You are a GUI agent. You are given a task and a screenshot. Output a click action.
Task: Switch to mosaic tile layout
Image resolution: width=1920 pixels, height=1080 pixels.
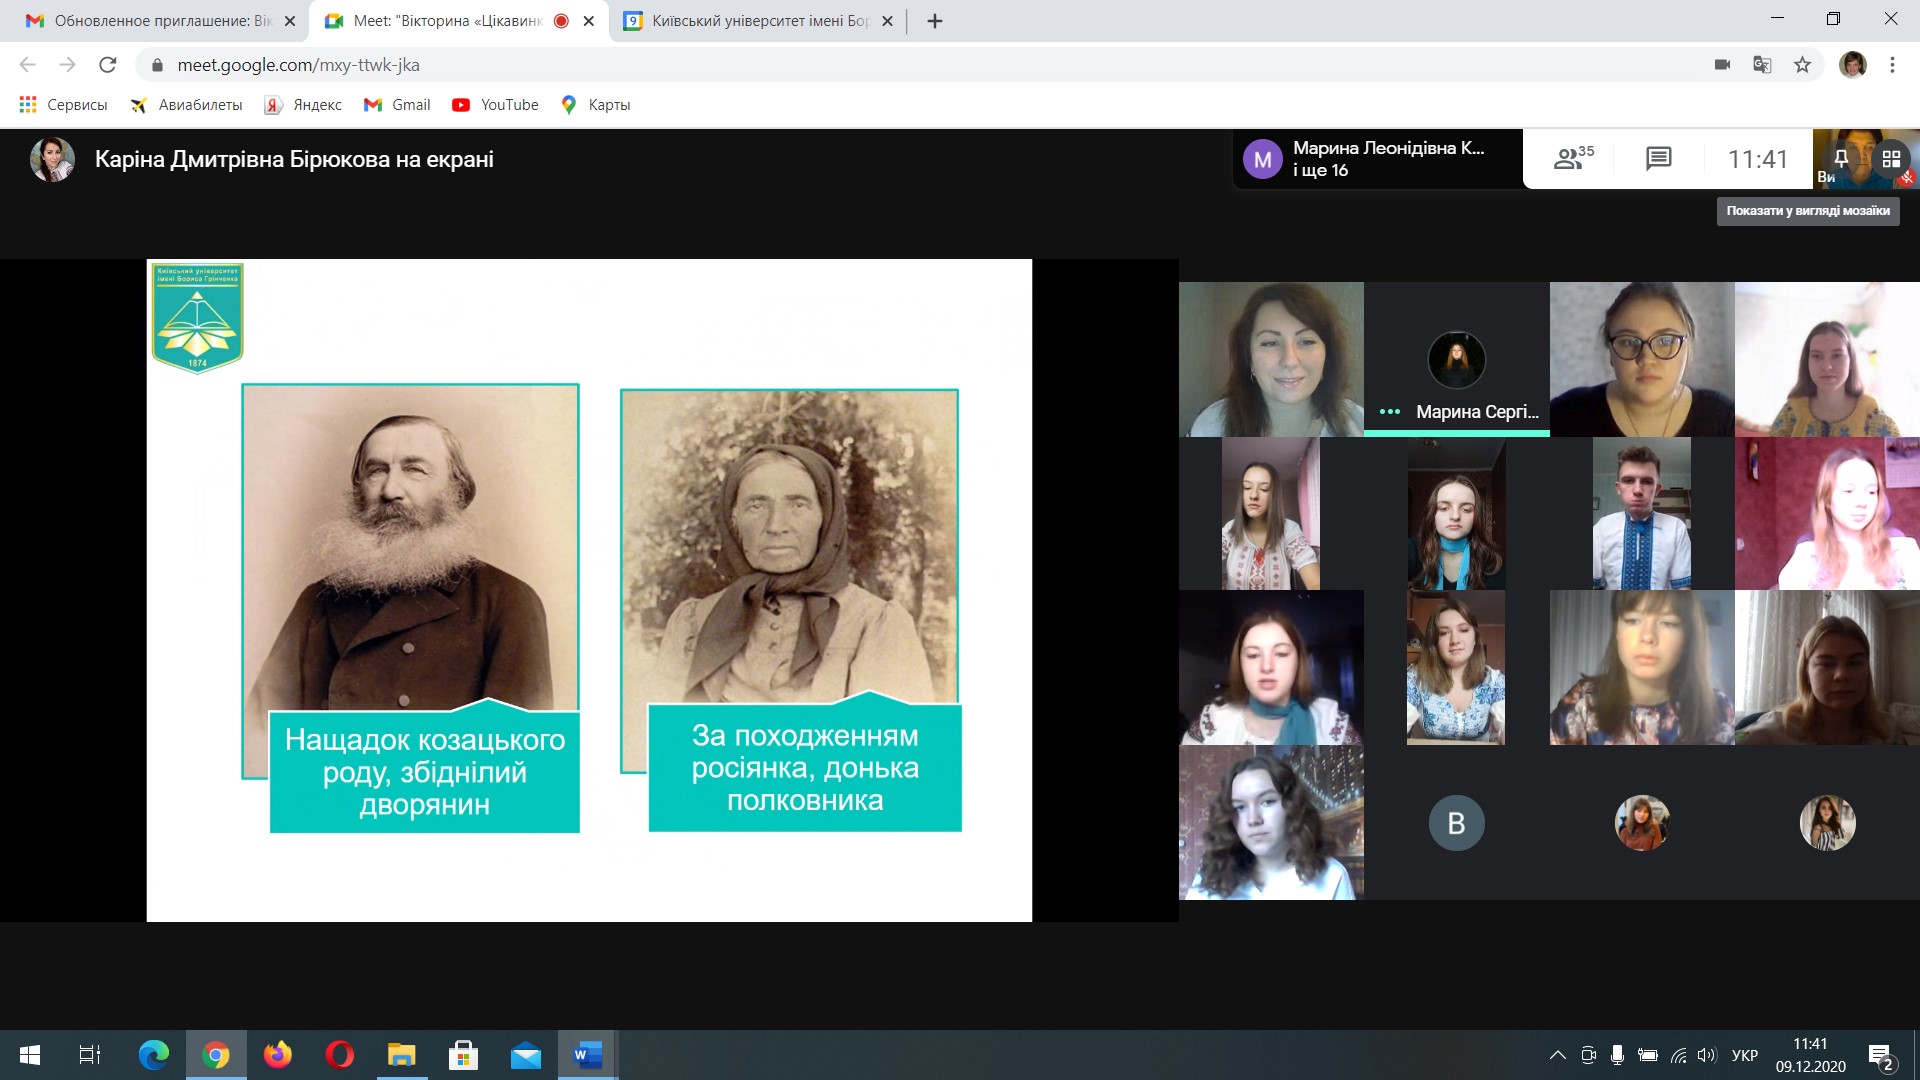pos(1891,159)
